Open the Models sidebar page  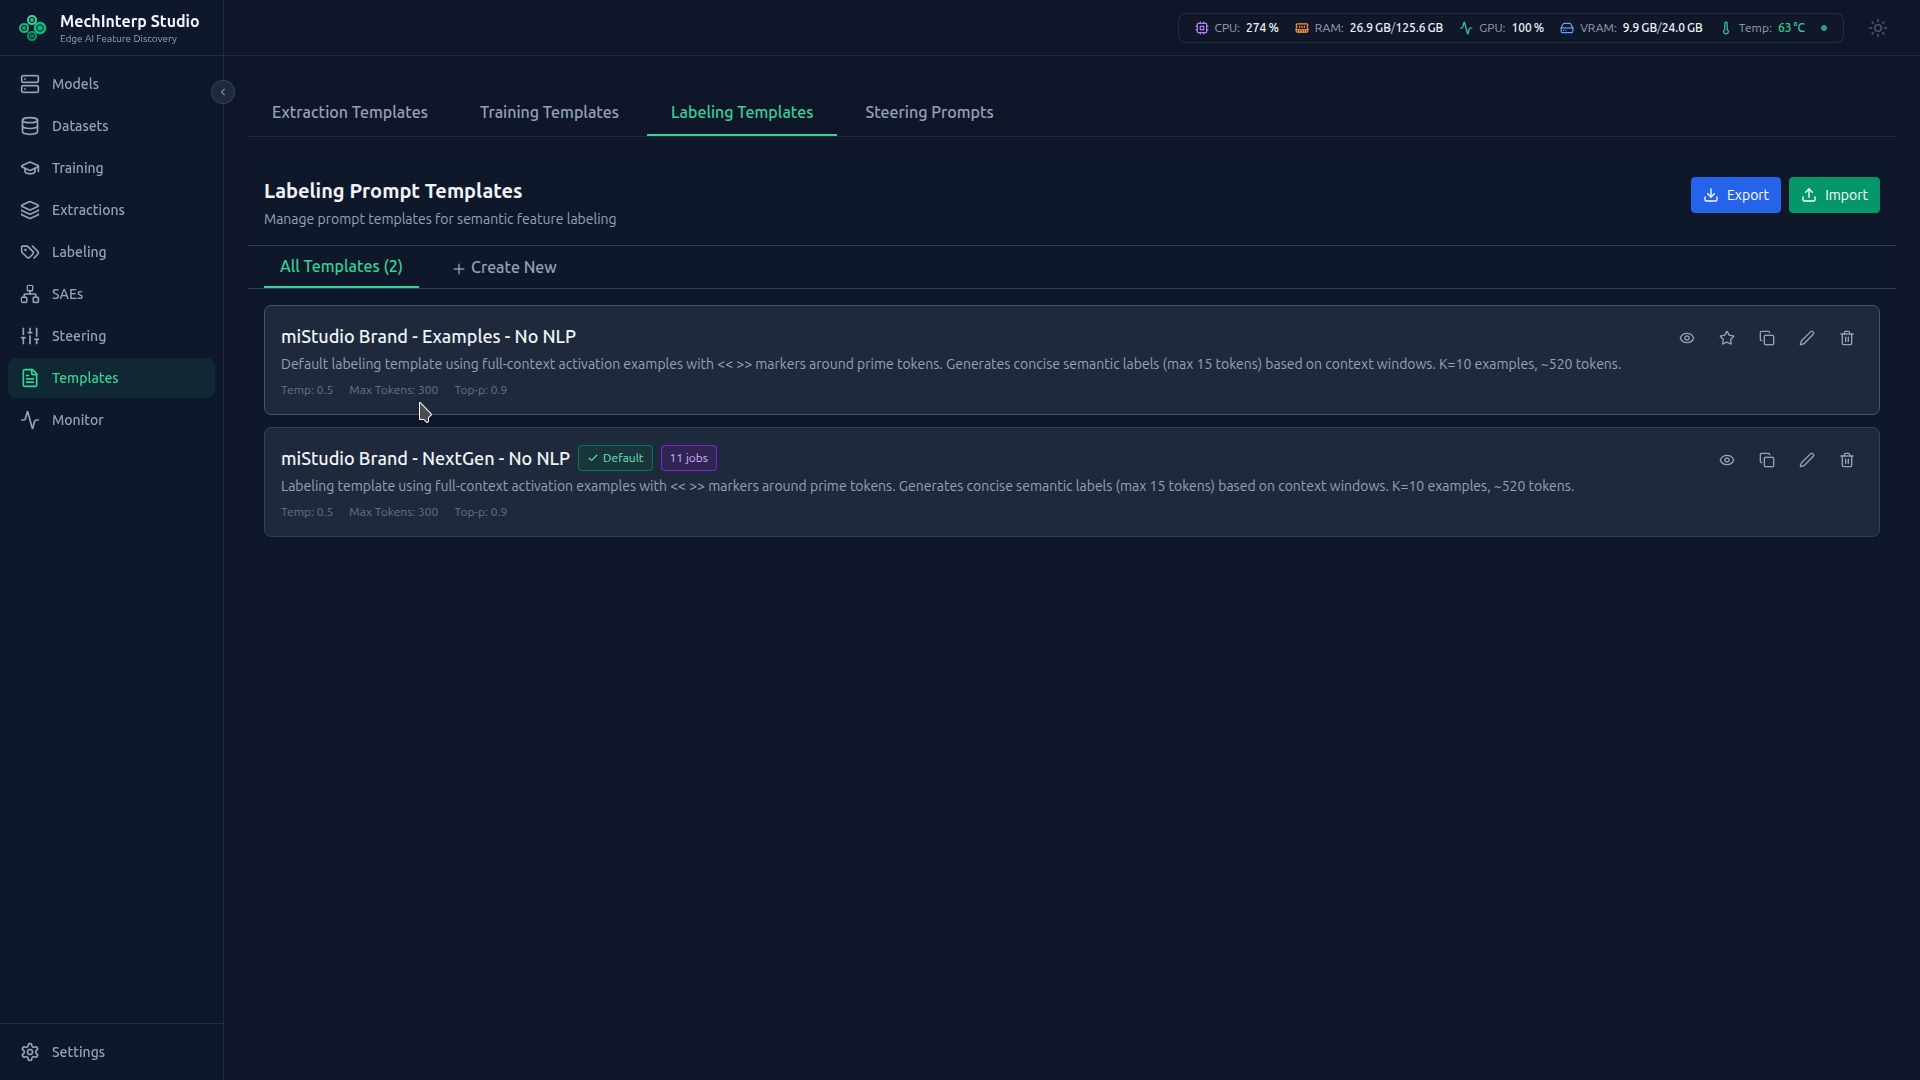(x=111, y=84)
